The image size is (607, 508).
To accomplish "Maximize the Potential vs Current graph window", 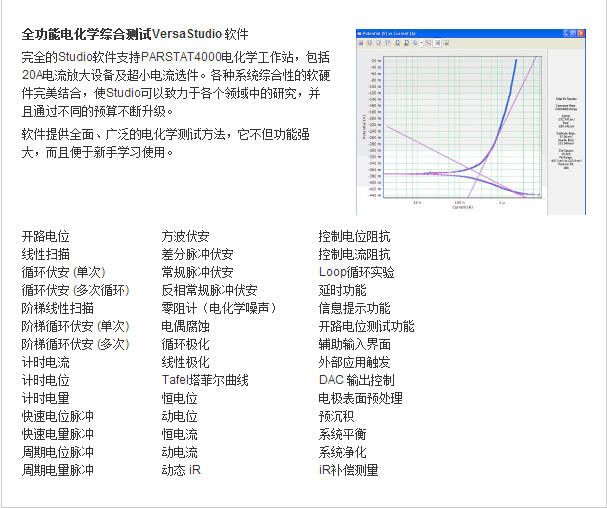I will [x=573, y=33].
